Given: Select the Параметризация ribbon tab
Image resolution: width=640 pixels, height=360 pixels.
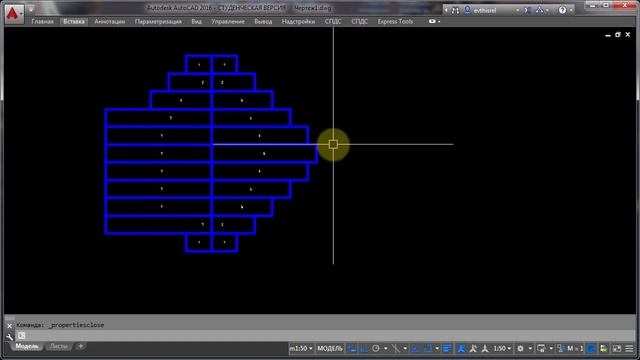Looking at the screenshot, I should coord(158,22).
